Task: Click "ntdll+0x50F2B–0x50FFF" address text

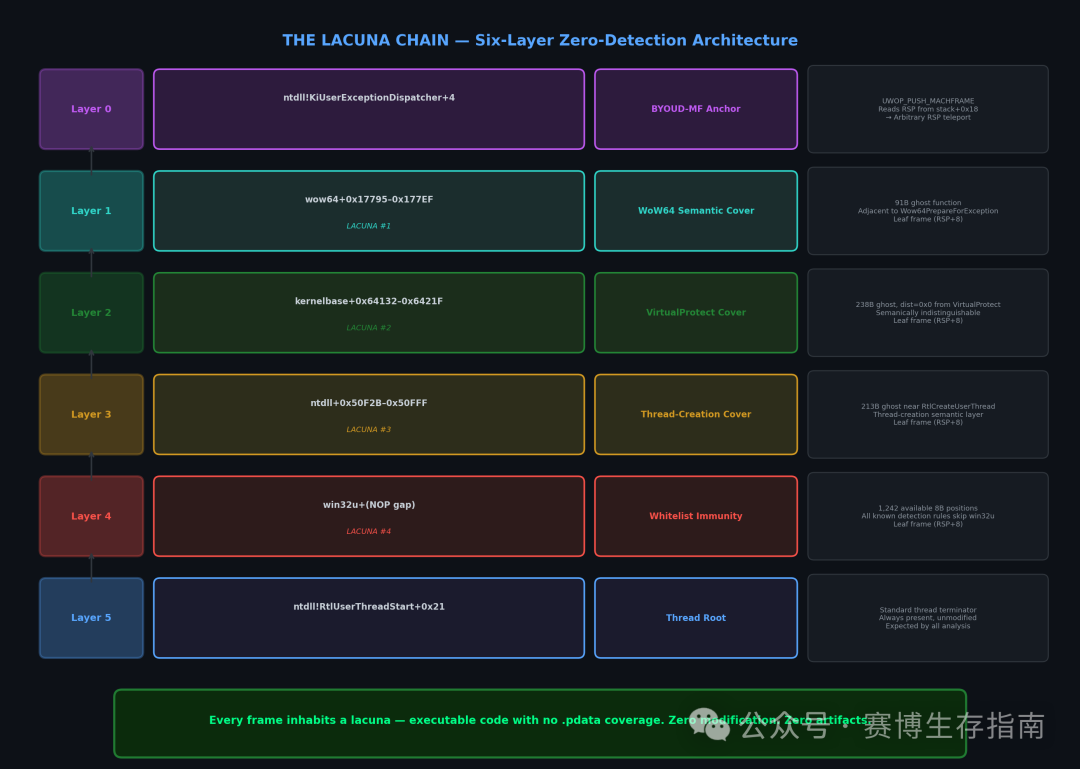Action: point(369,403)
